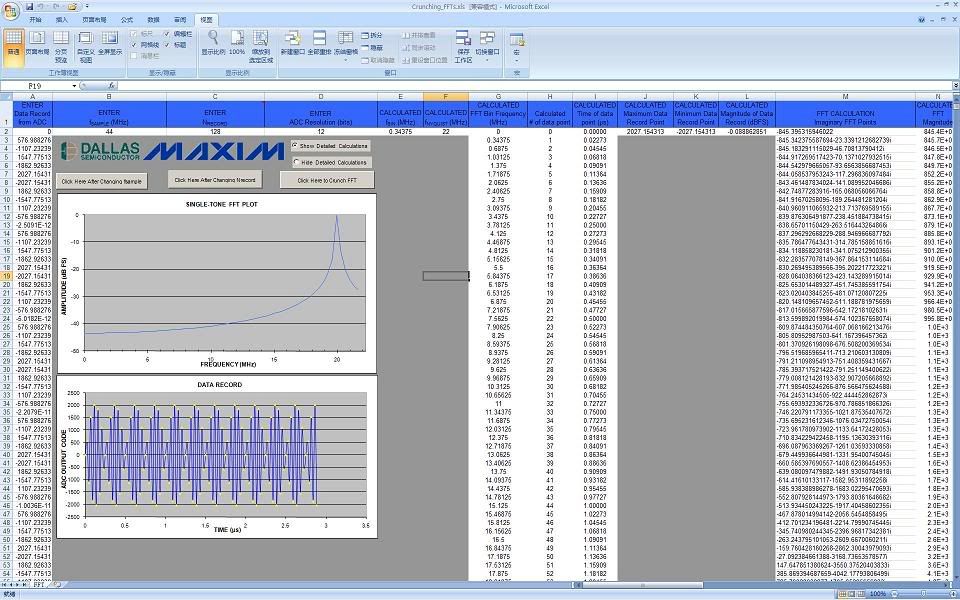Click Save Workspace (保存工作区) icon
The image size is (960, 600).
click(463, 42)
